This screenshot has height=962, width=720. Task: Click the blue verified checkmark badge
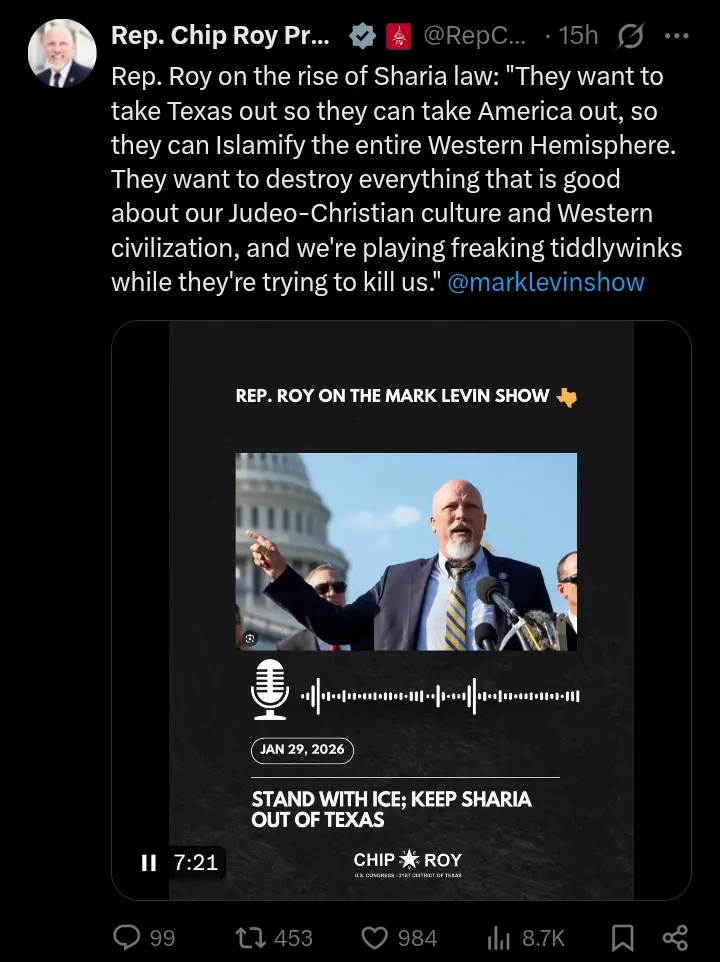point(362,36)
